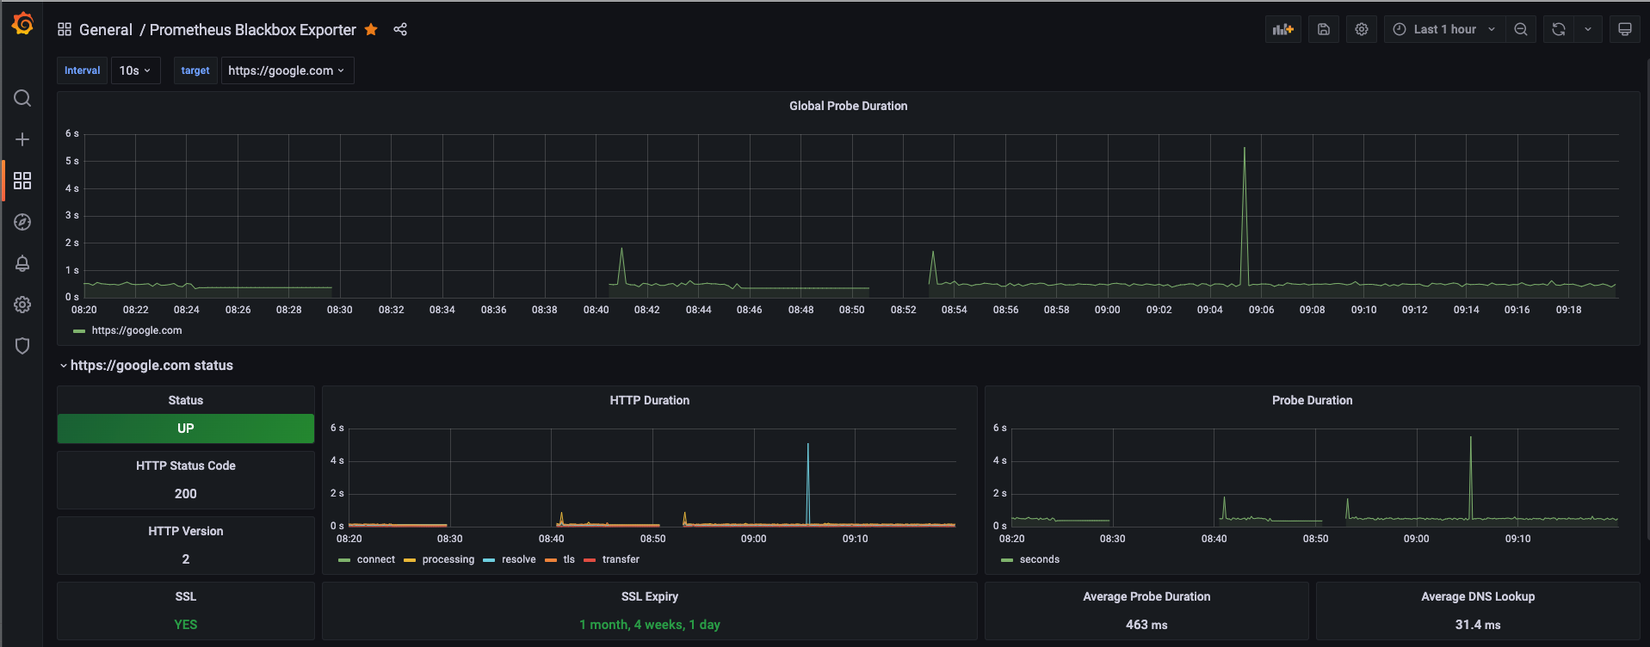The image size is (1650, 647).
Task: Toggle the connect legend series
Action: point(376,559)
